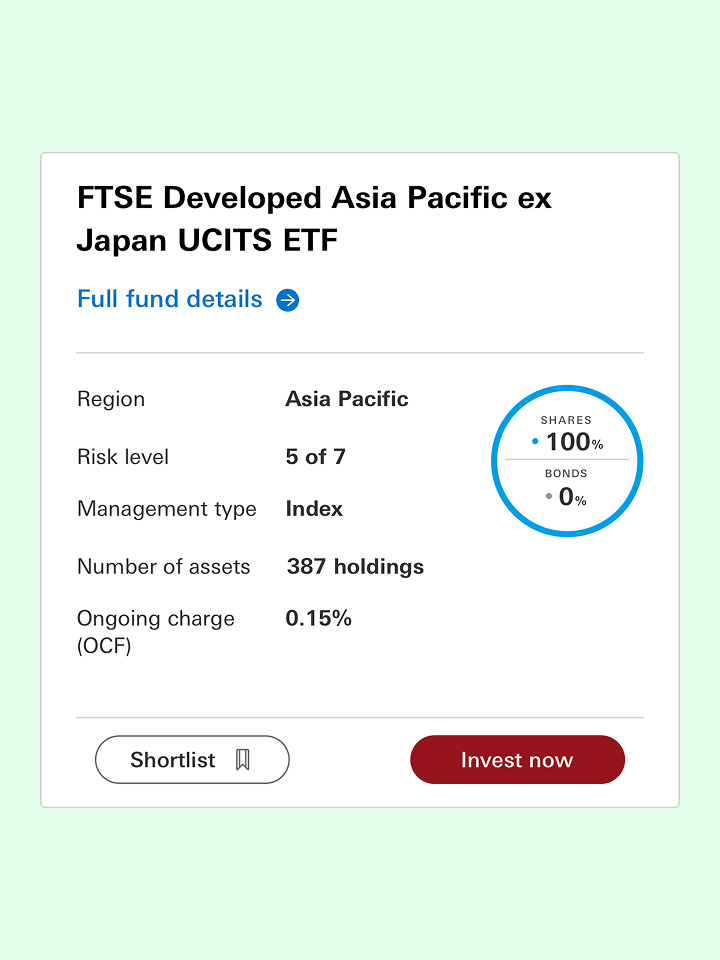Image resolution: width=720 pixels, height=960 pixels.
Task: Add fund to Shortlist
Action: coord(192,760)
